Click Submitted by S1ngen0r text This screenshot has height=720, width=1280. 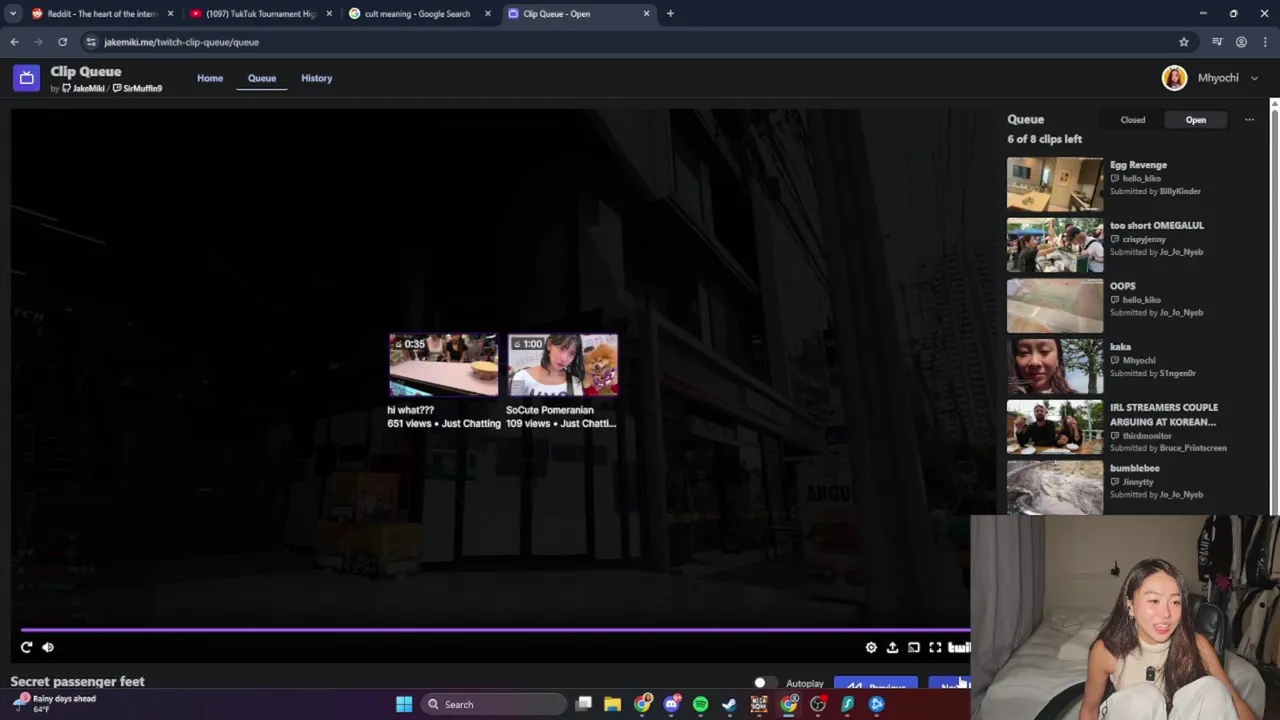(1153, 373)
